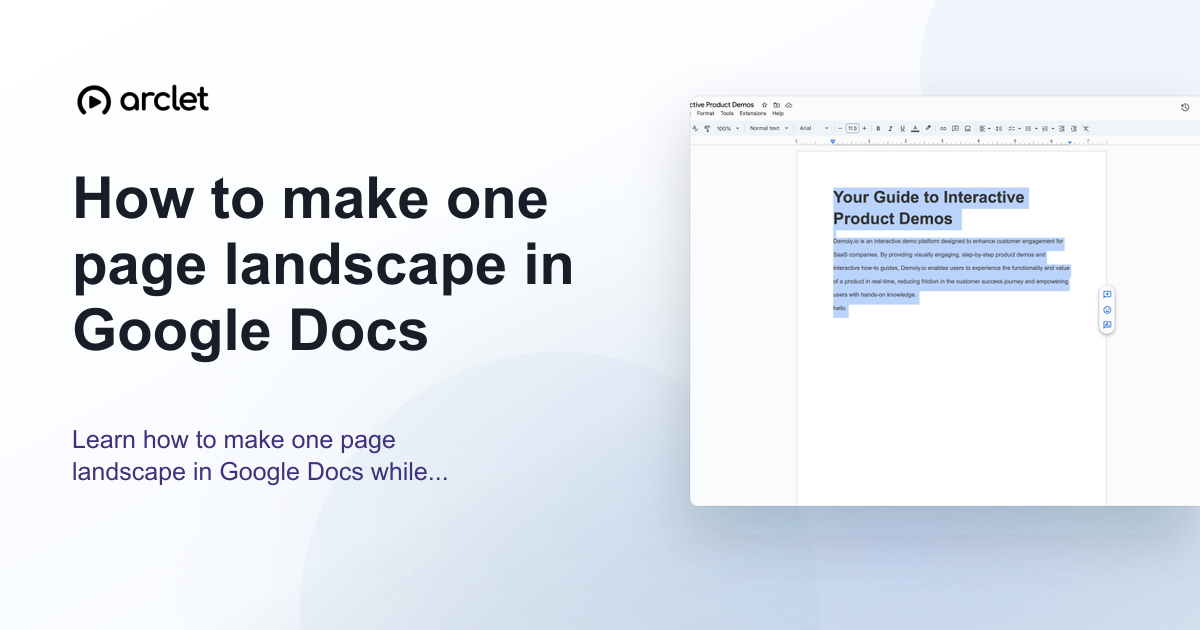This screenshot has width=1200, height=630.
Task: Click the add comment icon in the page margin
Action: coord(1107,295)
